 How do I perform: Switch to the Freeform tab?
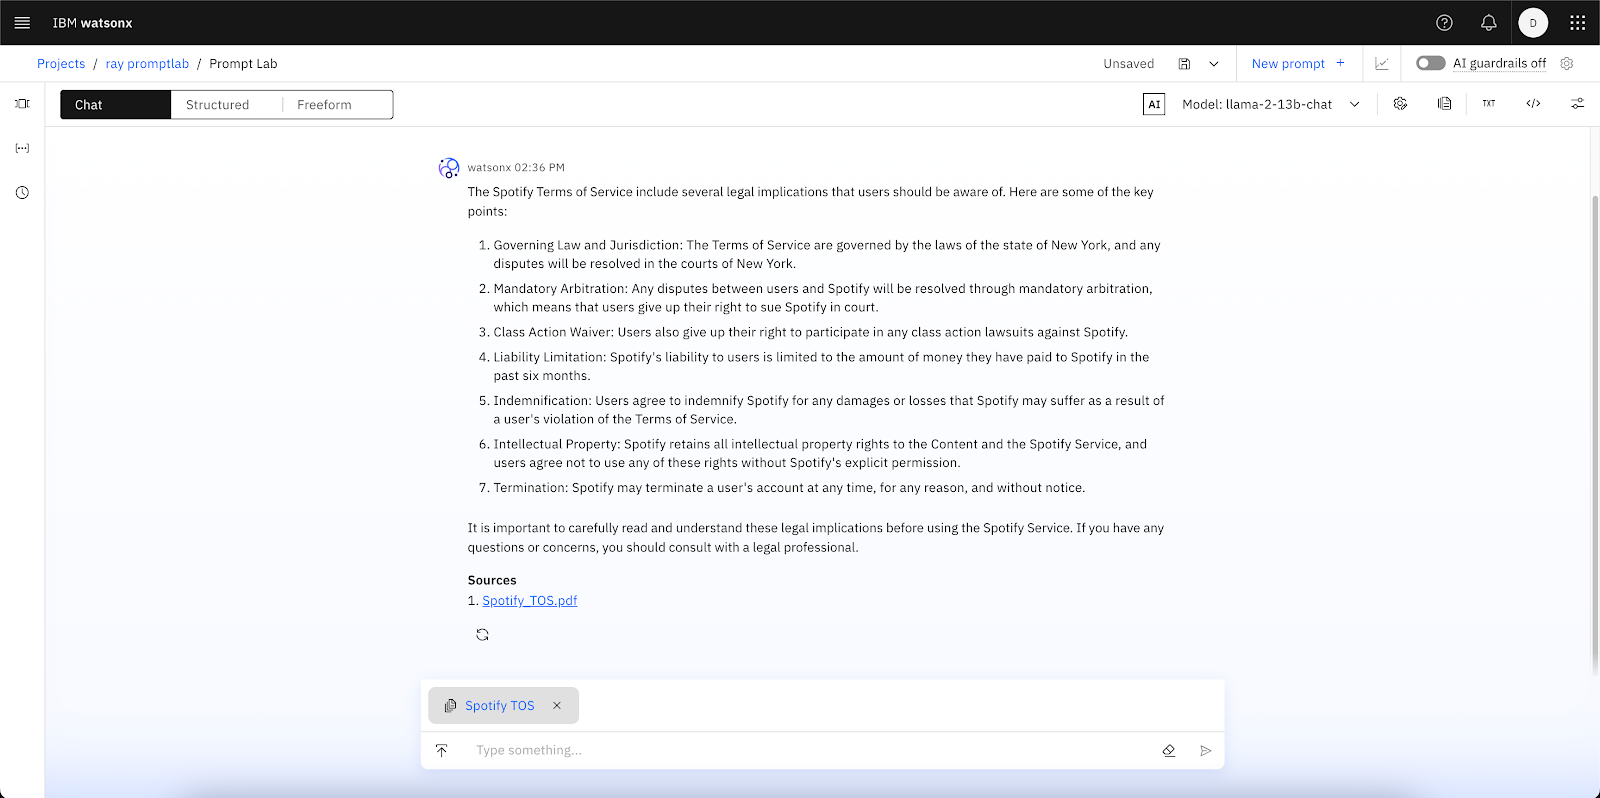(x=337, y=104)
